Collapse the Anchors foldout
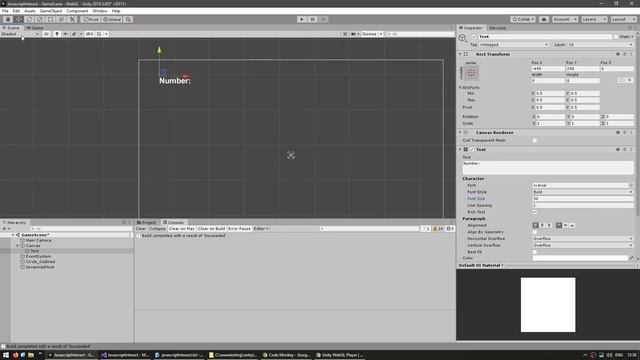 coord(460,87)
